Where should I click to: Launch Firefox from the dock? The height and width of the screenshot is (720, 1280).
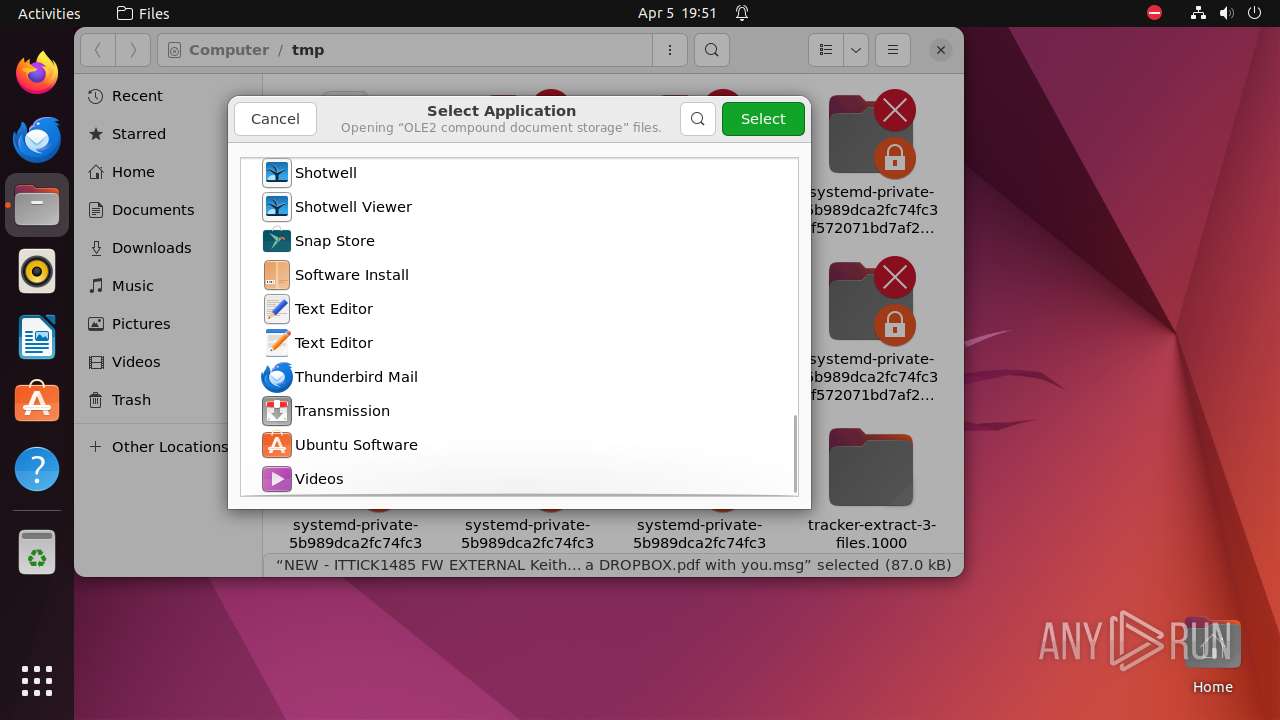click(37, 73)
